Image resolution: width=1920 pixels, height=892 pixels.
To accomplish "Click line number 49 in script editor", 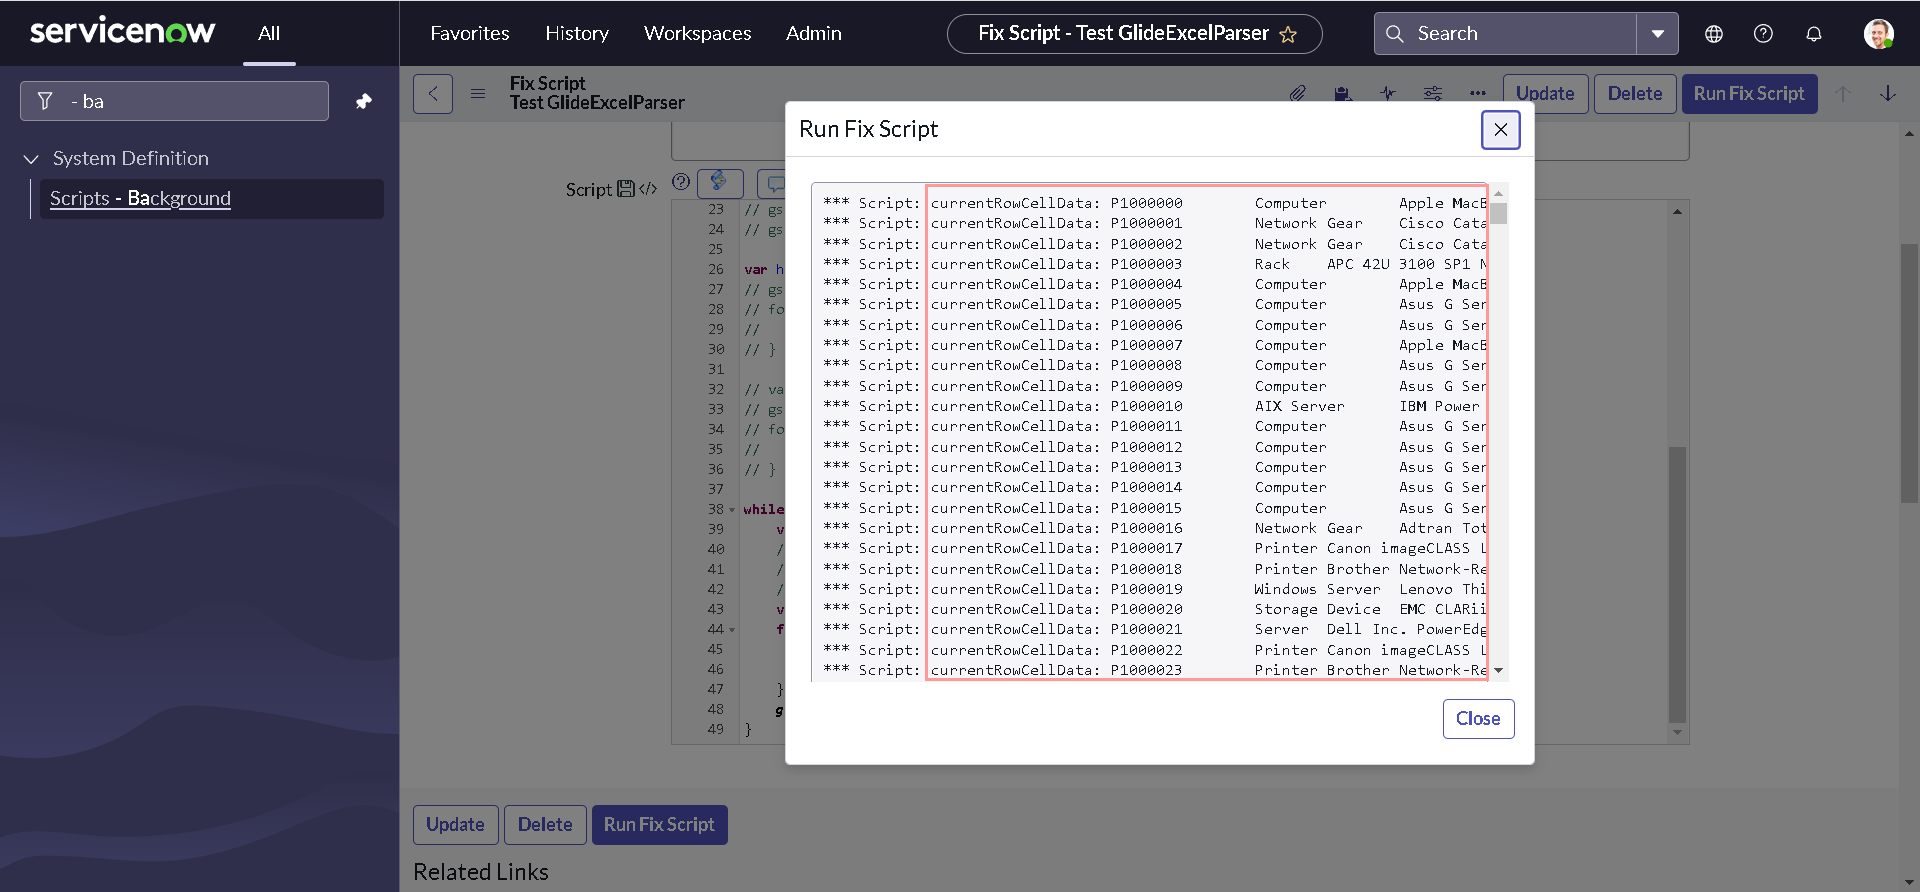I will coord(715,730).
